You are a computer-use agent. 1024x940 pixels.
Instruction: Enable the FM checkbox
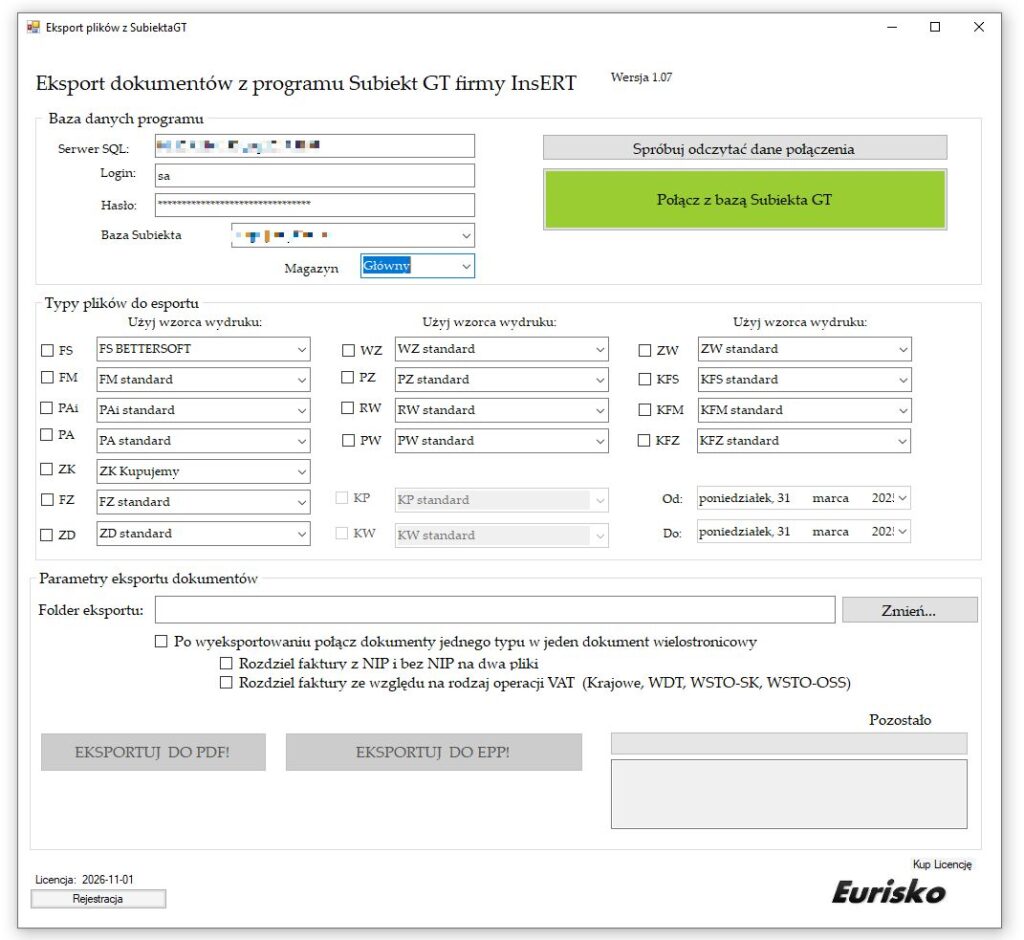pyautogui.click(x=47, y=378)
